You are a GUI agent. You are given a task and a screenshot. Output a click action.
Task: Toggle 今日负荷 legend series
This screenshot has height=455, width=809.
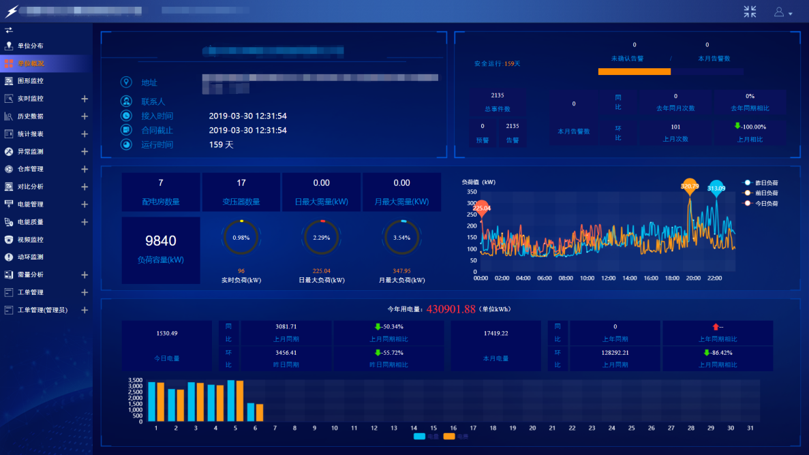point(761,203)
